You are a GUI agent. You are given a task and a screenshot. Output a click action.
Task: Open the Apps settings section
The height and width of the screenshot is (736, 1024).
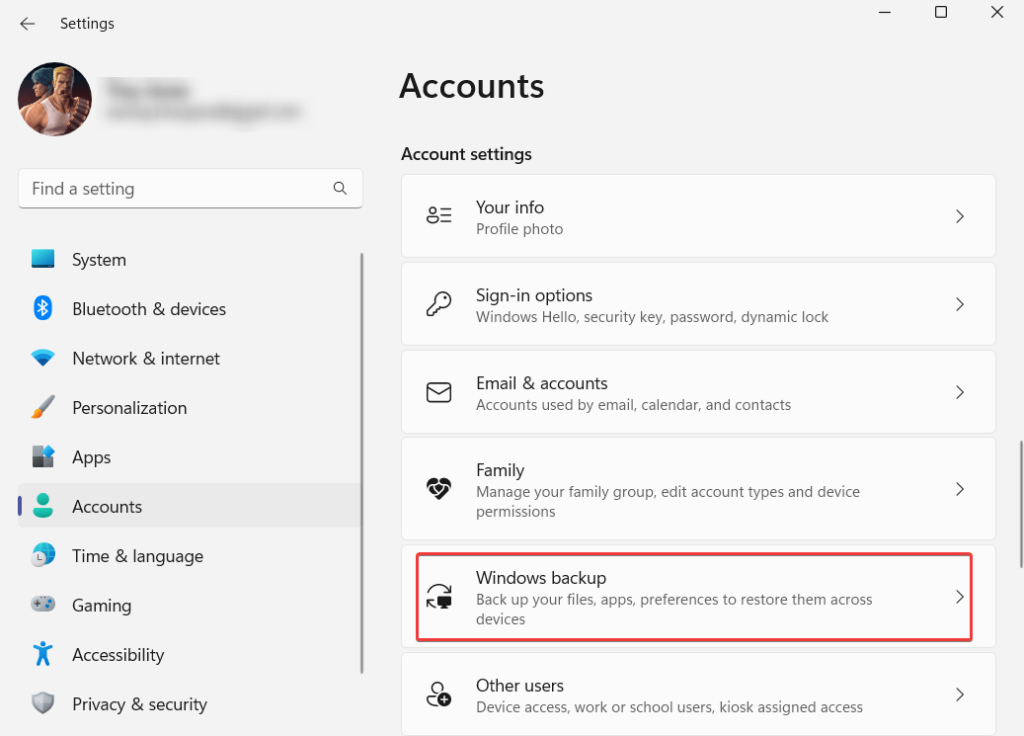[91, 457]
